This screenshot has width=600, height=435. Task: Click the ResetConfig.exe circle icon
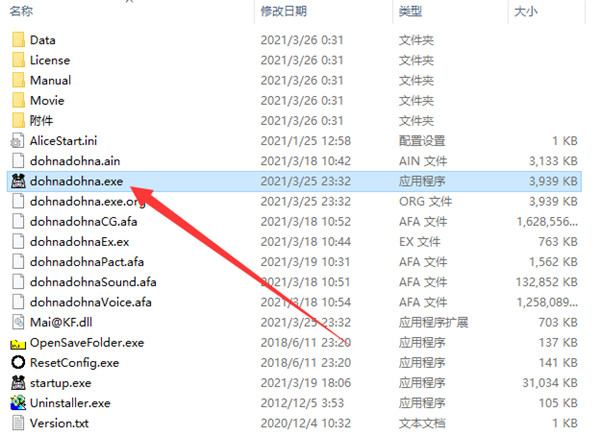[x=18, y=362]
